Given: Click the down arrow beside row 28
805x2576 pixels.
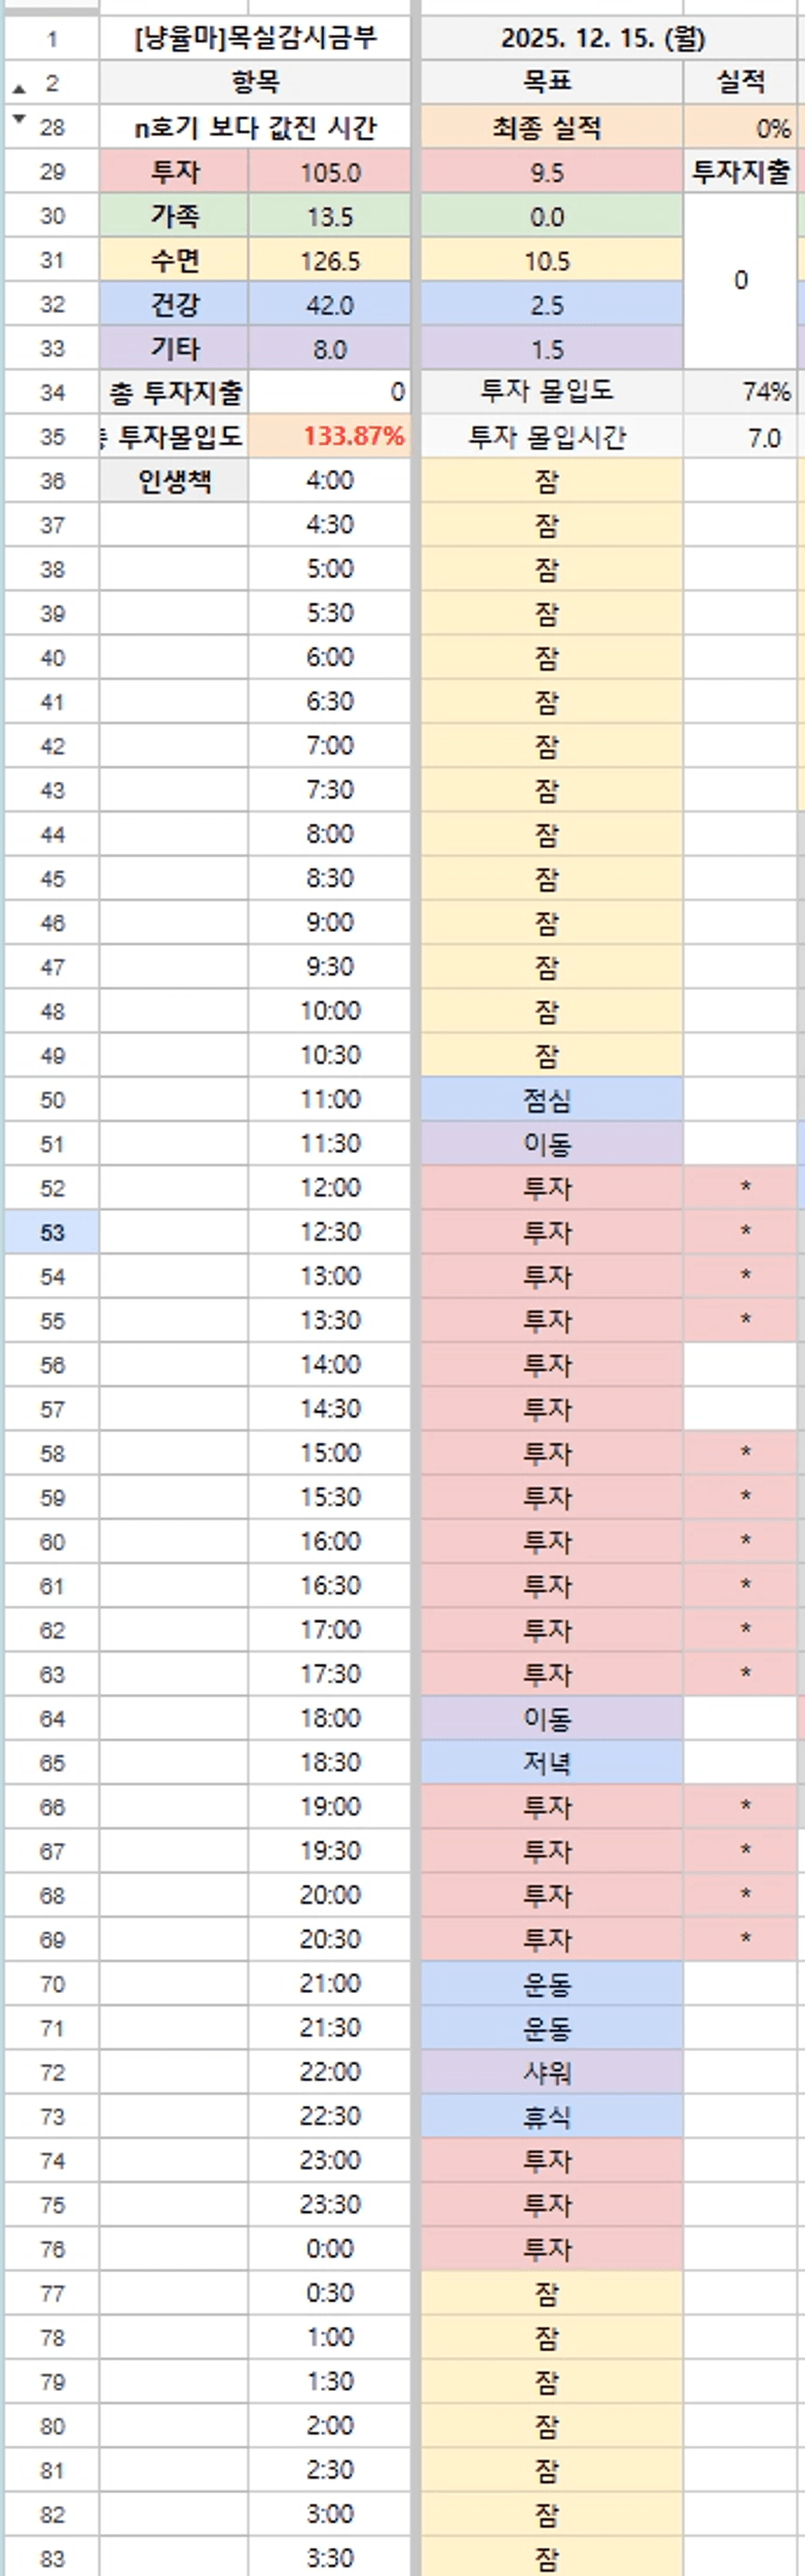Looking at the screenshot, I should [19, 118].
